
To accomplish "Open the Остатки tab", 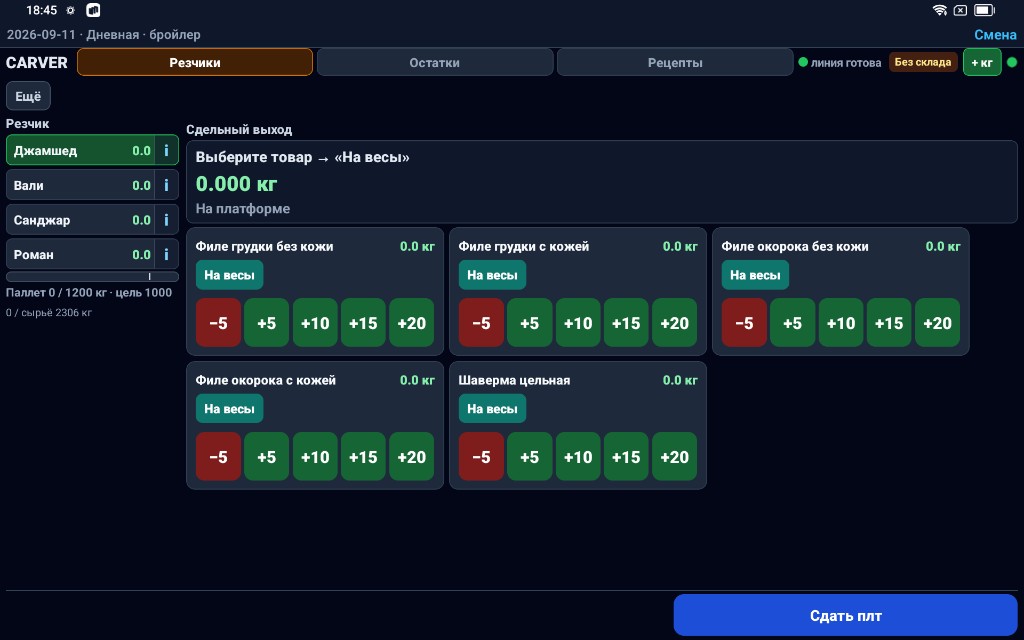I will pos(435,63).
